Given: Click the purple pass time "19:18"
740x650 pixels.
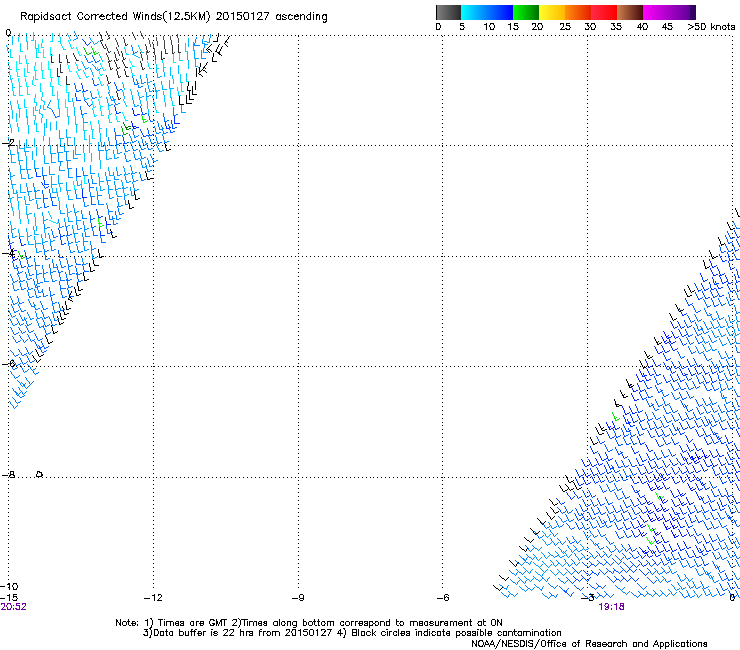Looking at the screenshot, I should tap(612, 607).
